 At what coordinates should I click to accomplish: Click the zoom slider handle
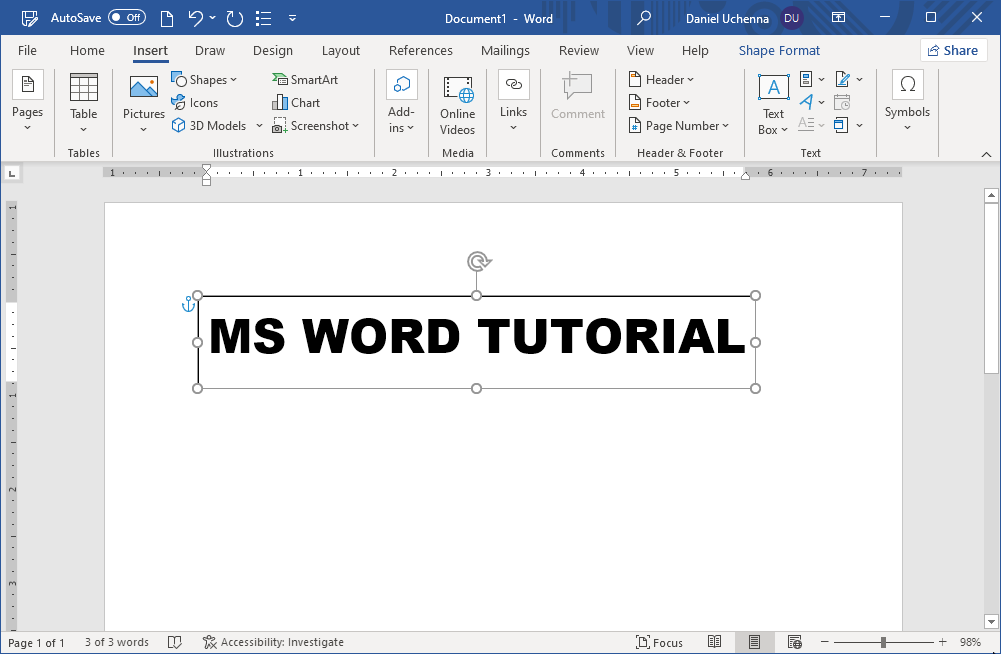tap(883, 642)
